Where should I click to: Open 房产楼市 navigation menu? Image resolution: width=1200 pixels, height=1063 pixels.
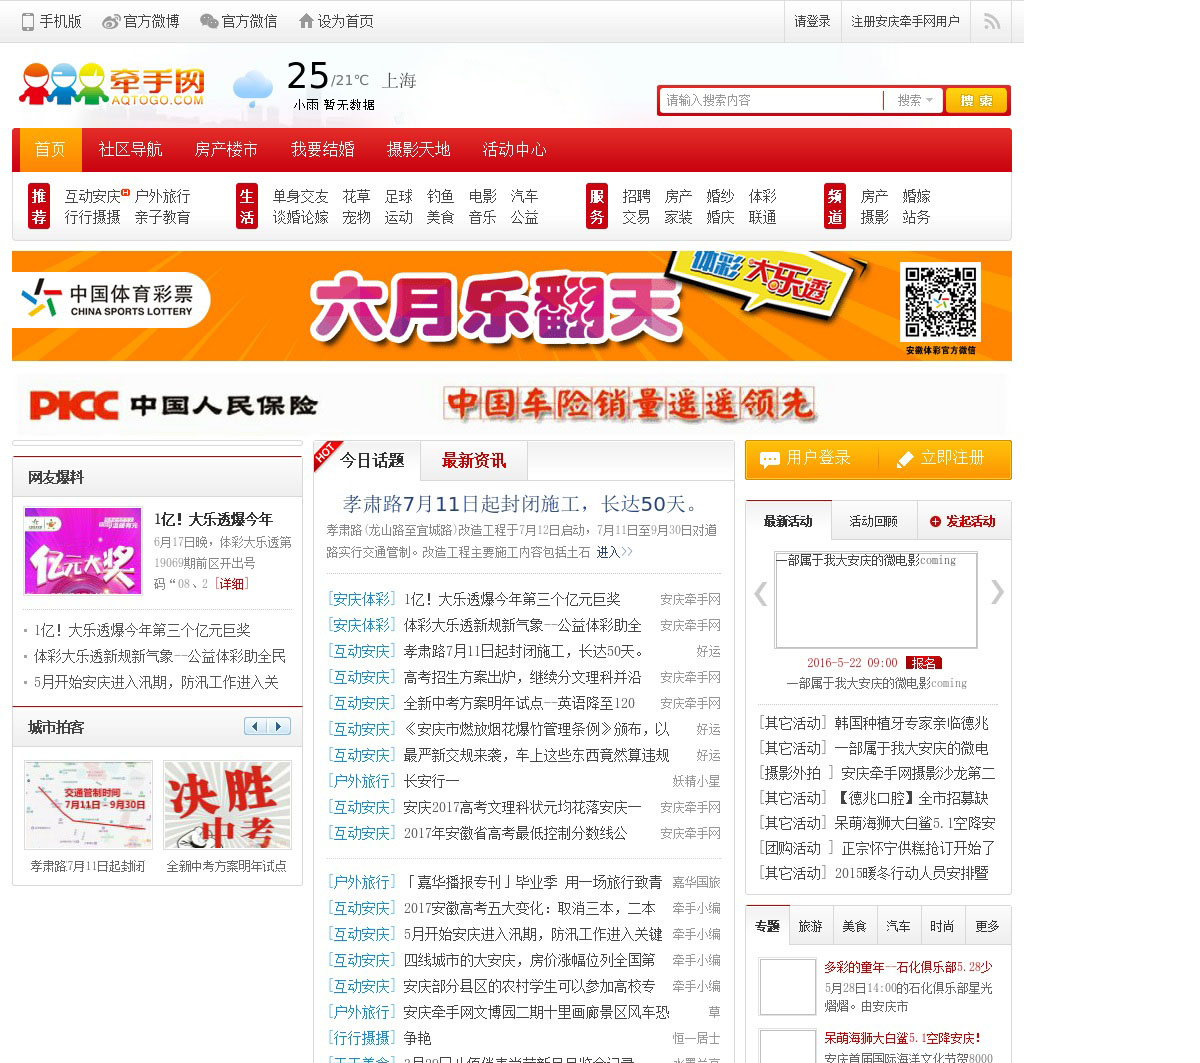pyautogui.click(x=226, y=150)
